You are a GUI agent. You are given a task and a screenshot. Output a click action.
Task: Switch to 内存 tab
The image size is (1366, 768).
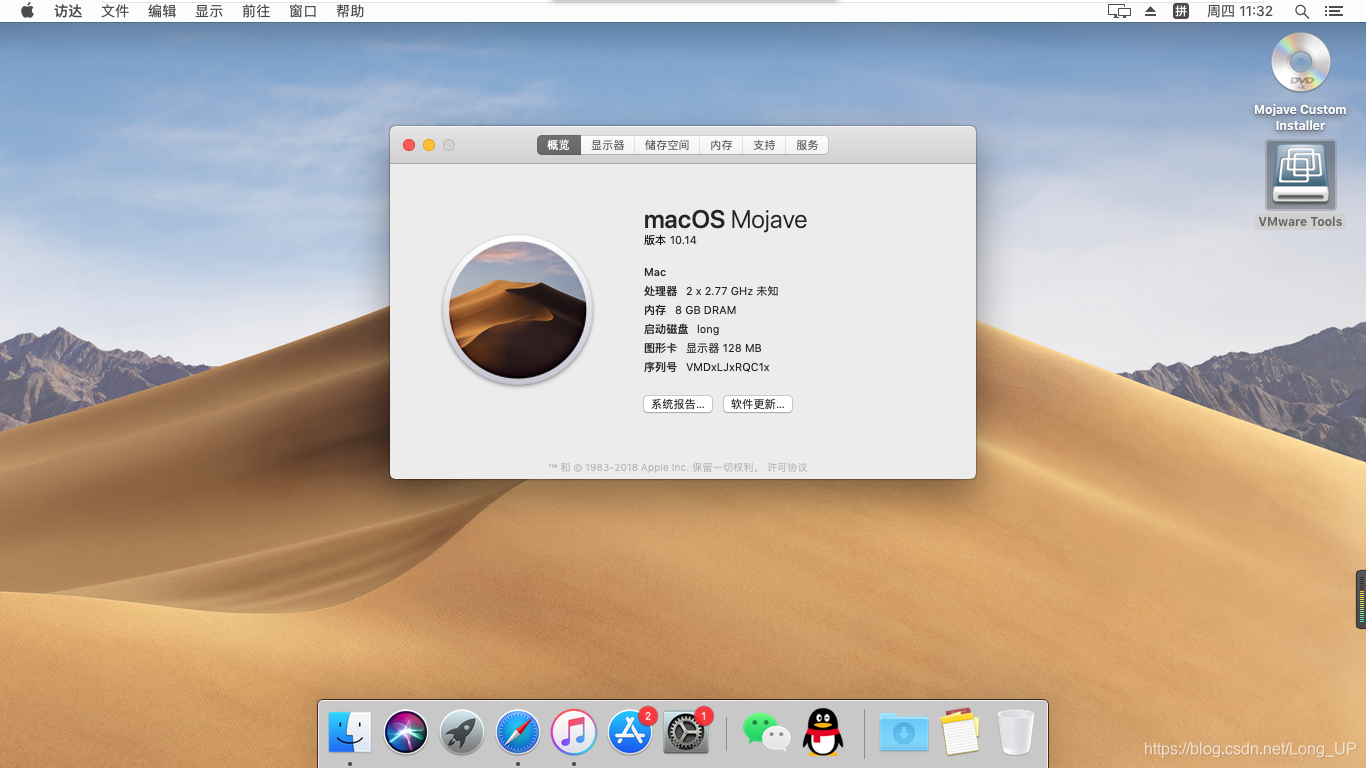point(721,145)
